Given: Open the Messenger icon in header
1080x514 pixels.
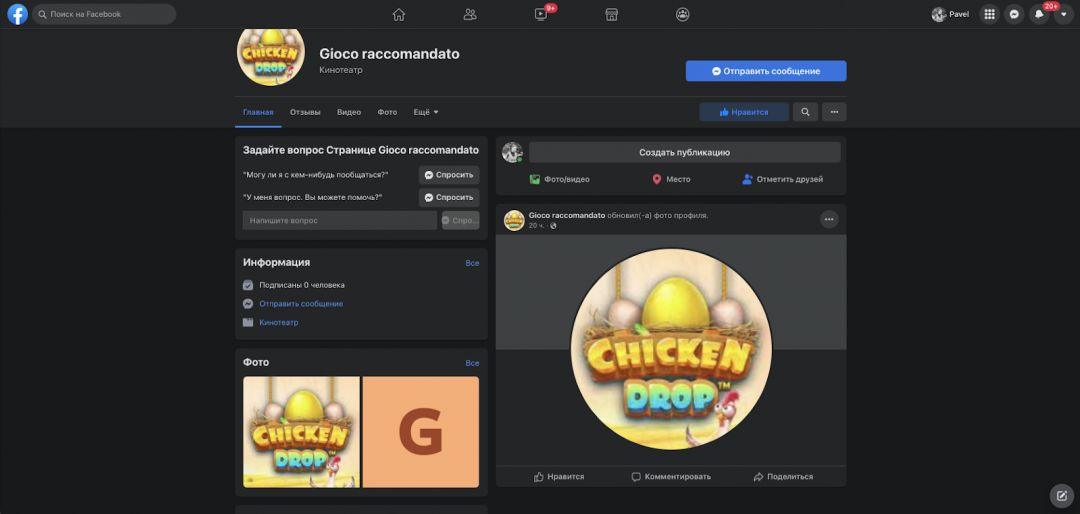Looking at the screenshot, I should pyautogui.click(x=1014, y=14).
